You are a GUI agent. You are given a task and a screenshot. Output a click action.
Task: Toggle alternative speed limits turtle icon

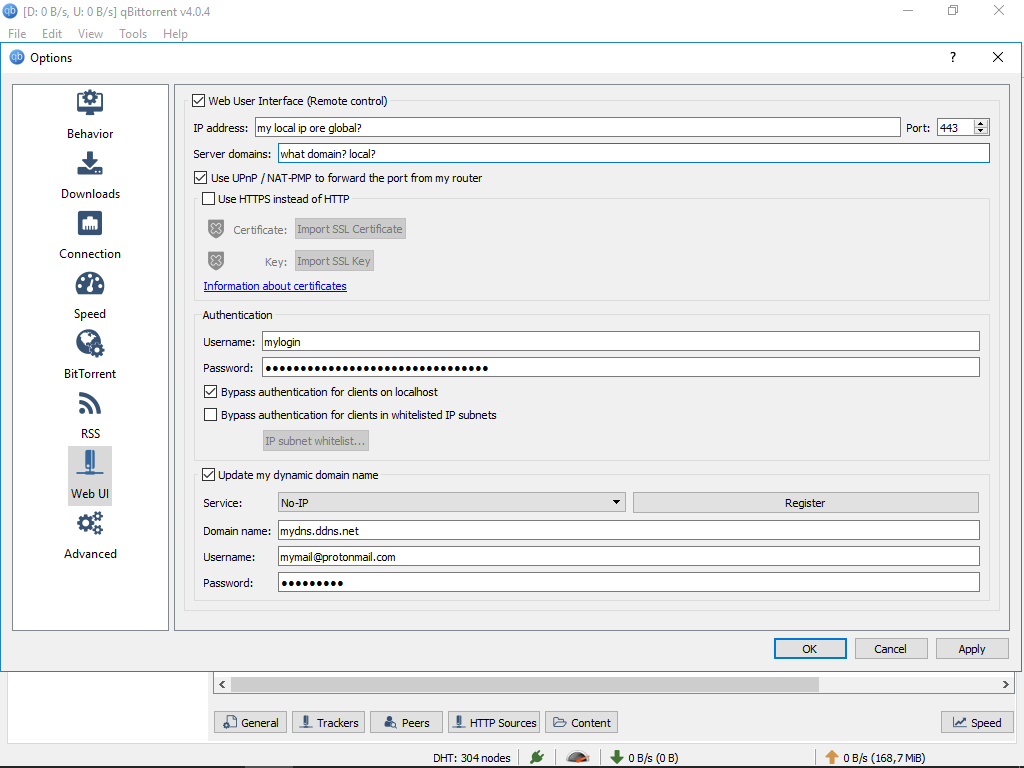578,757
